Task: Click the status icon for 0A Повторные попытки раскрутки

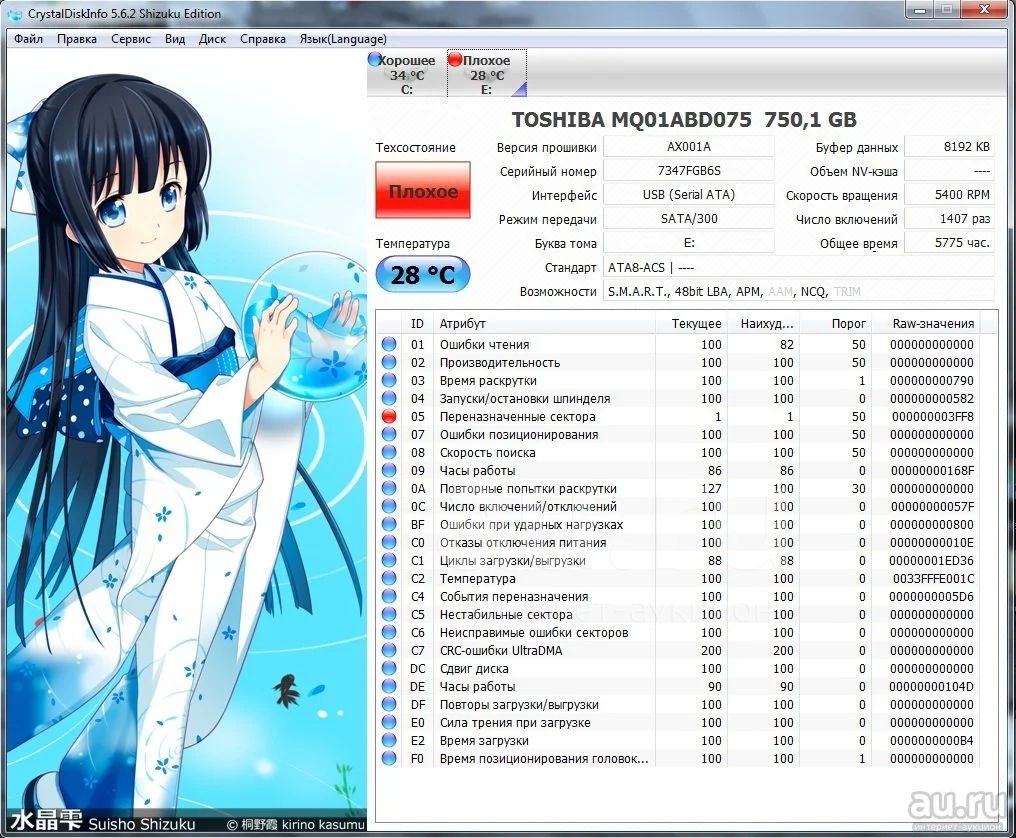Action: pyautogui.click(x=389, y=488)
